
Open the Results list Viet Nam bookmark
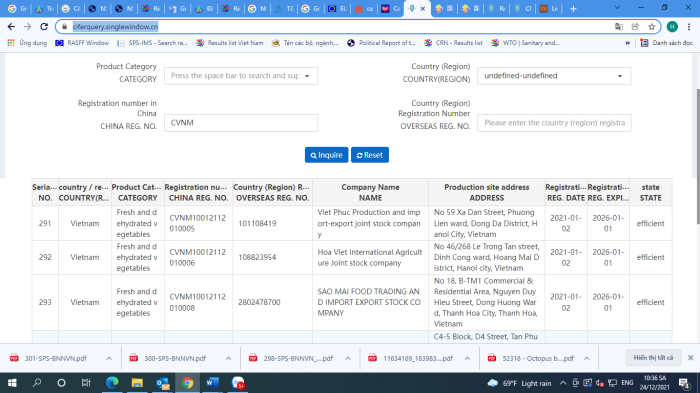point(229,43)
